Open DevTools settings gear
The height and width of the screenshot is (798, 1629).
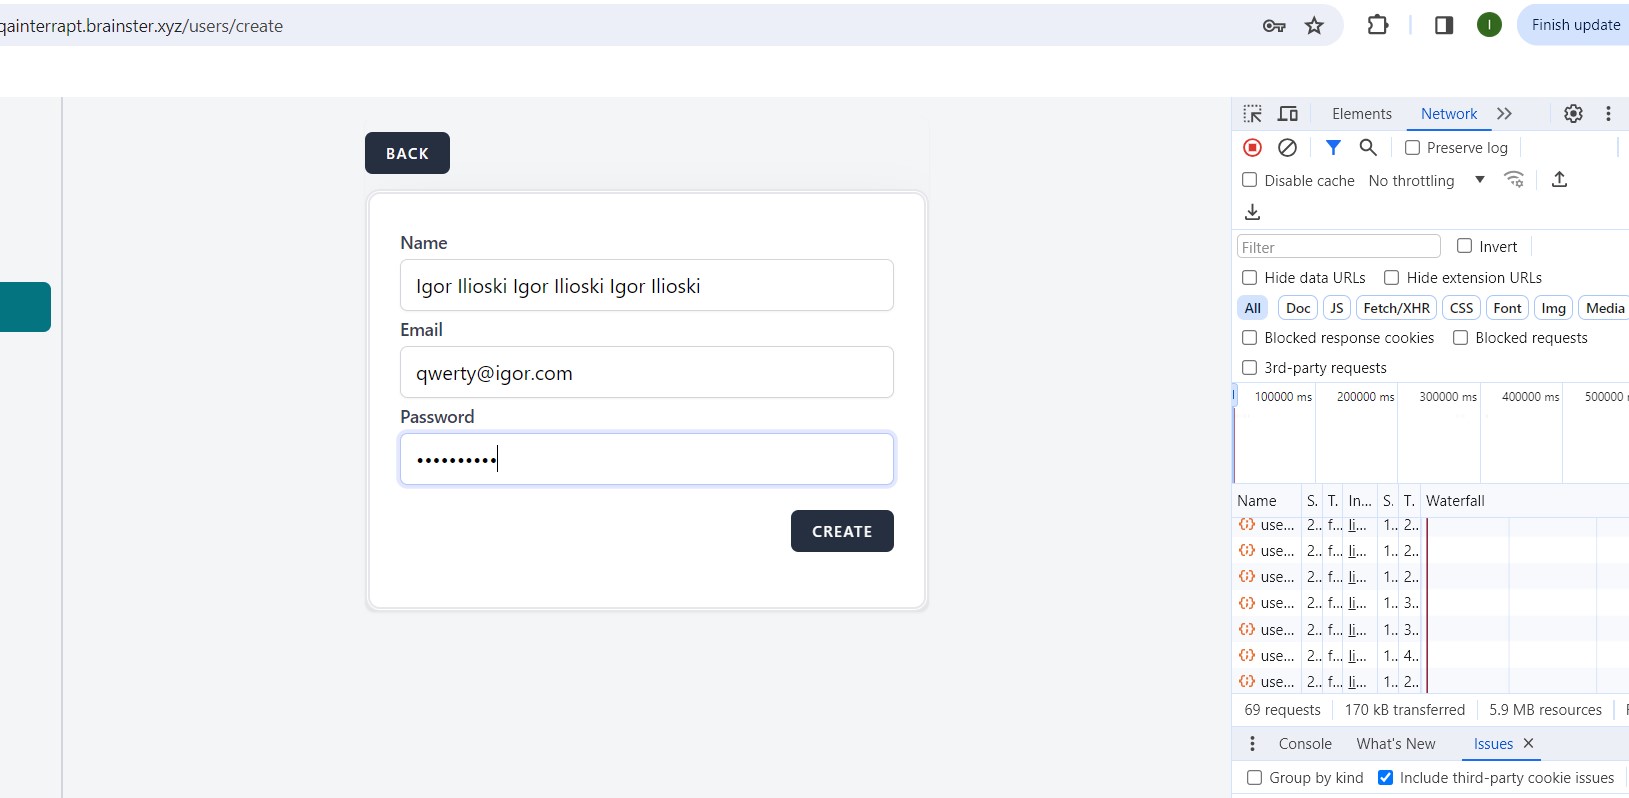pos(1573,114)
